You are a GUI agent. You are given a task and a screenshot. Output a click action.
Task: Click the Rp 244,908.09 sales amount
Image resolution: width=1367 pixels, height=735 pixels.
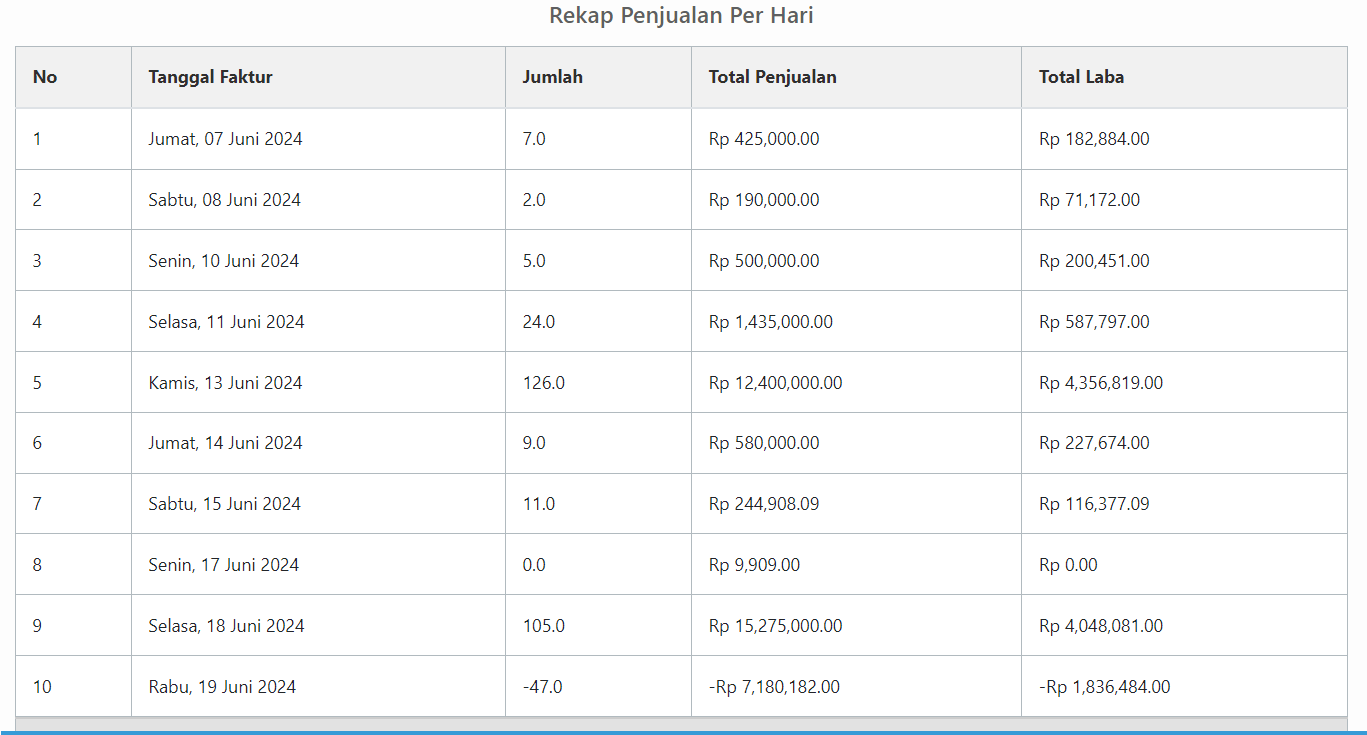pos(764,504)
